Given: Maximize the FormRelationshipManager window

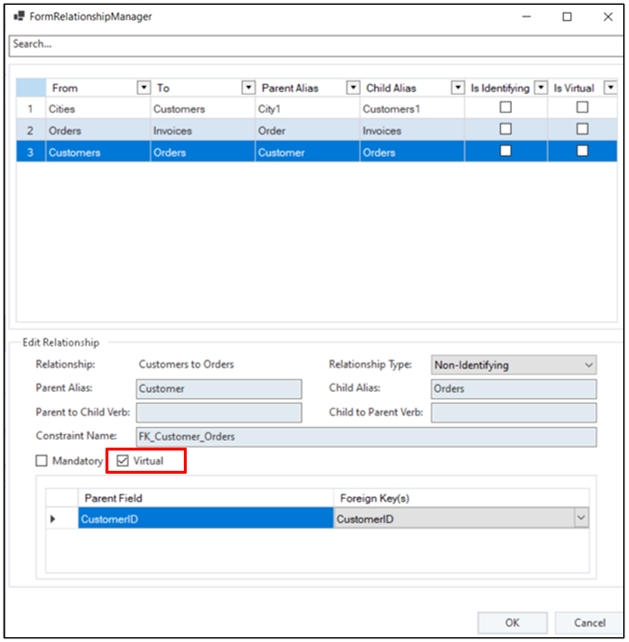Looking at the screenshot, I should (x=567, y=17).
